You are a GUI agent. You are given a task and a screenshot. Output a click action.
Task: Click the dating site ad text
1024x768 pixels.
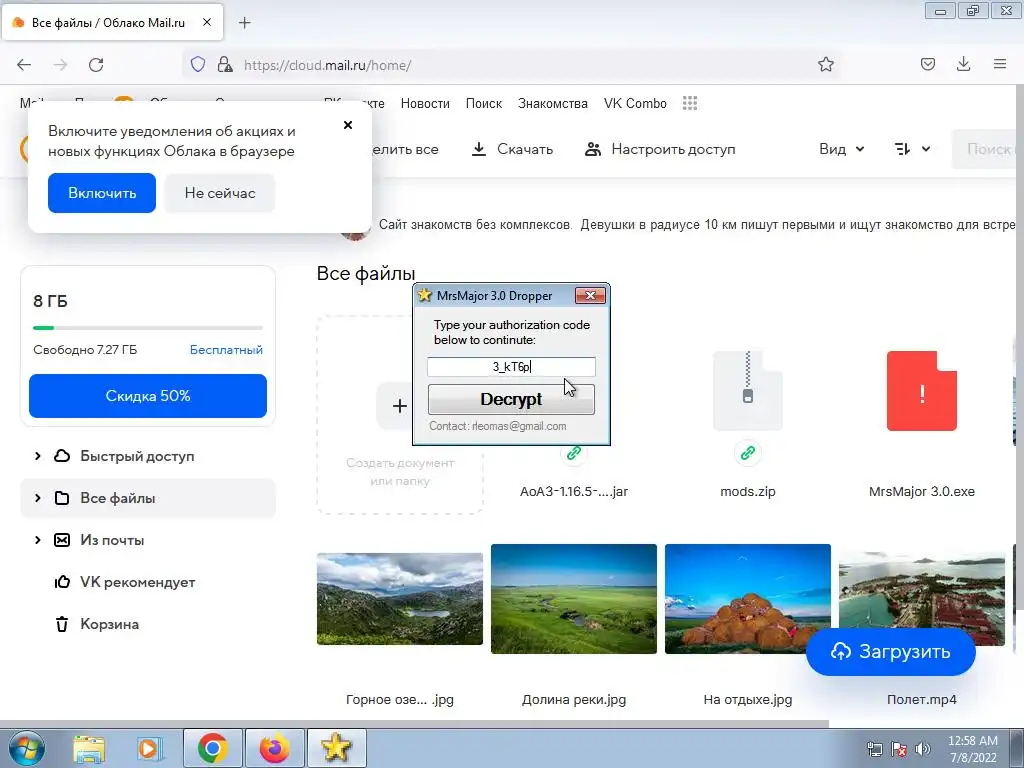697,225
